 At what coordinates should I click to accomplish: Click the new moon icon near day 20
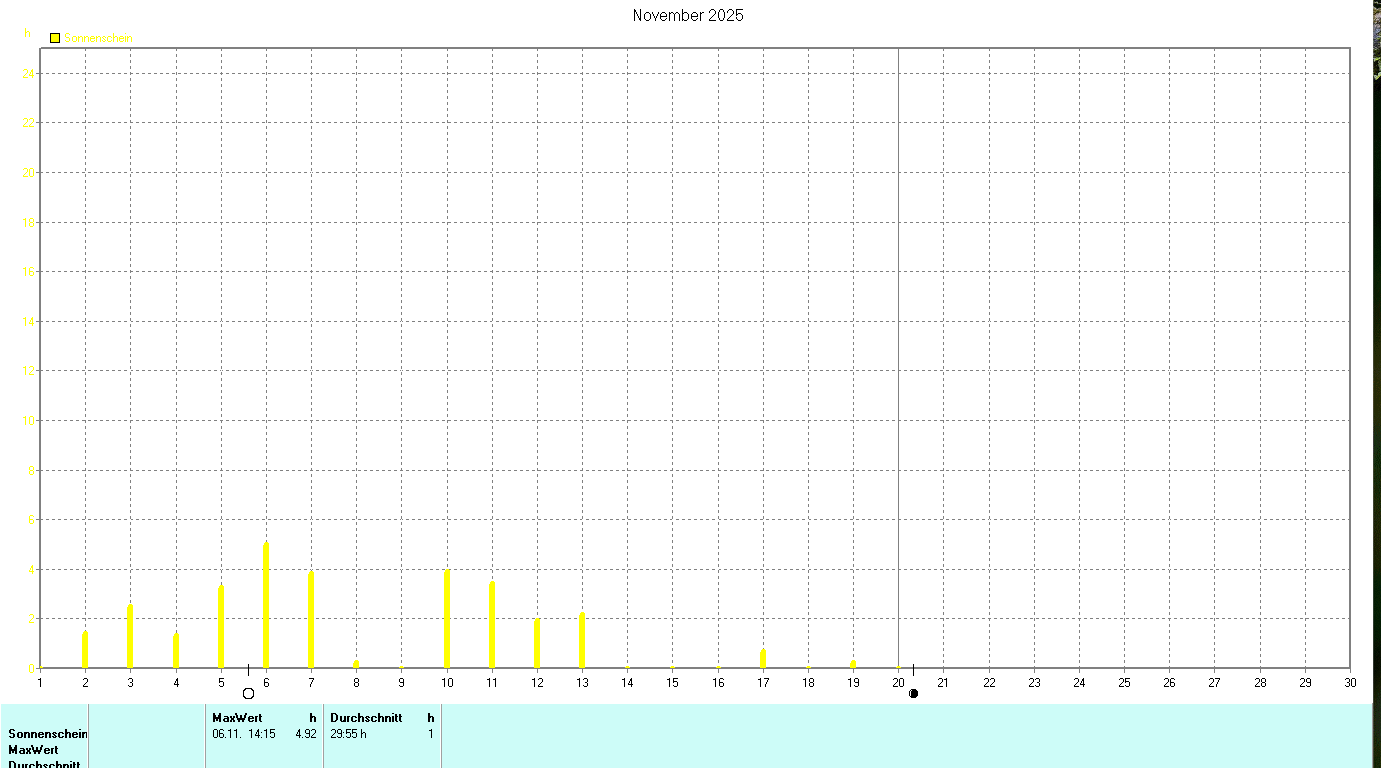(x=913, y=693)
